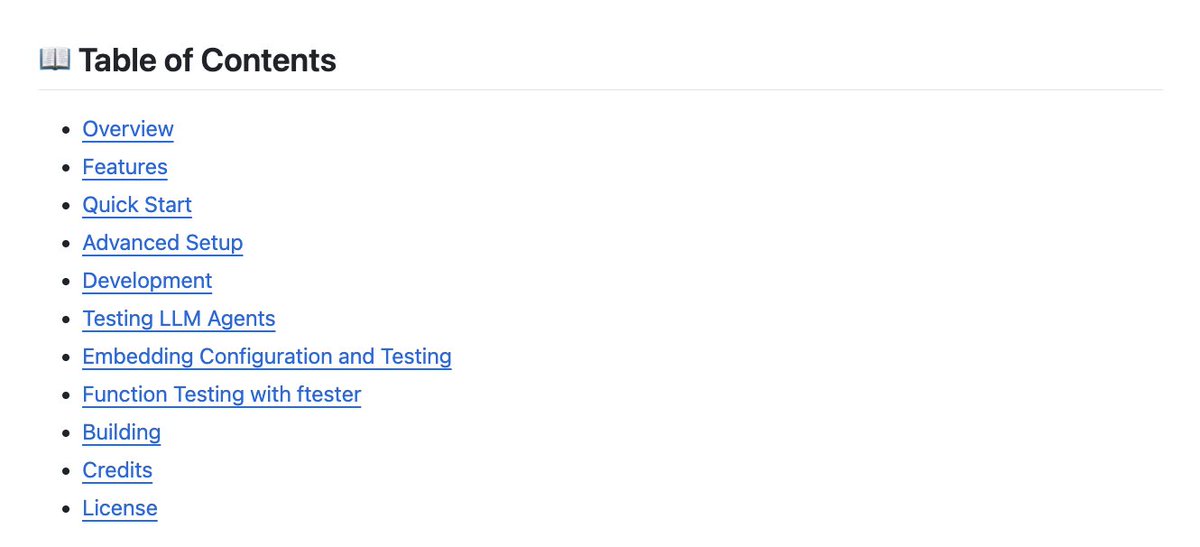Click the bullet before Development

66,282
